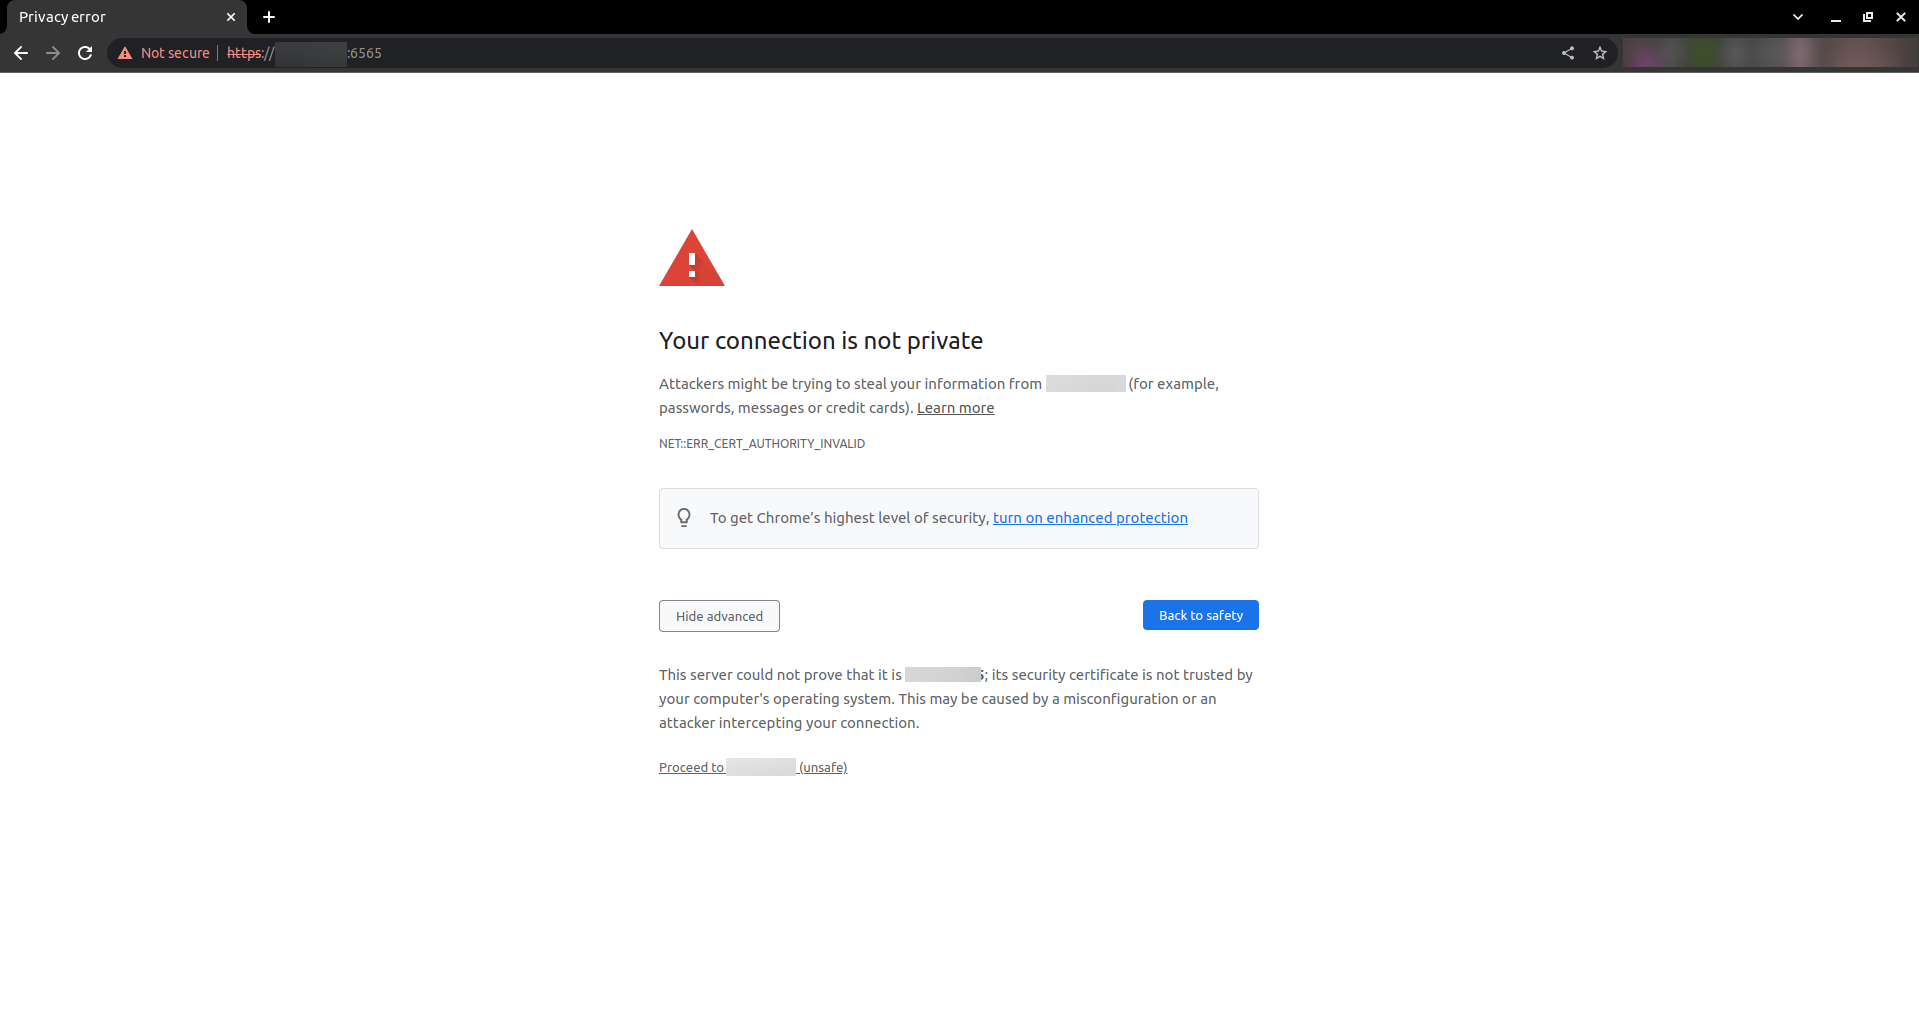The image size is (1919, 1027).
Task: Open the tab search chevron
Action: point(1798,17)
